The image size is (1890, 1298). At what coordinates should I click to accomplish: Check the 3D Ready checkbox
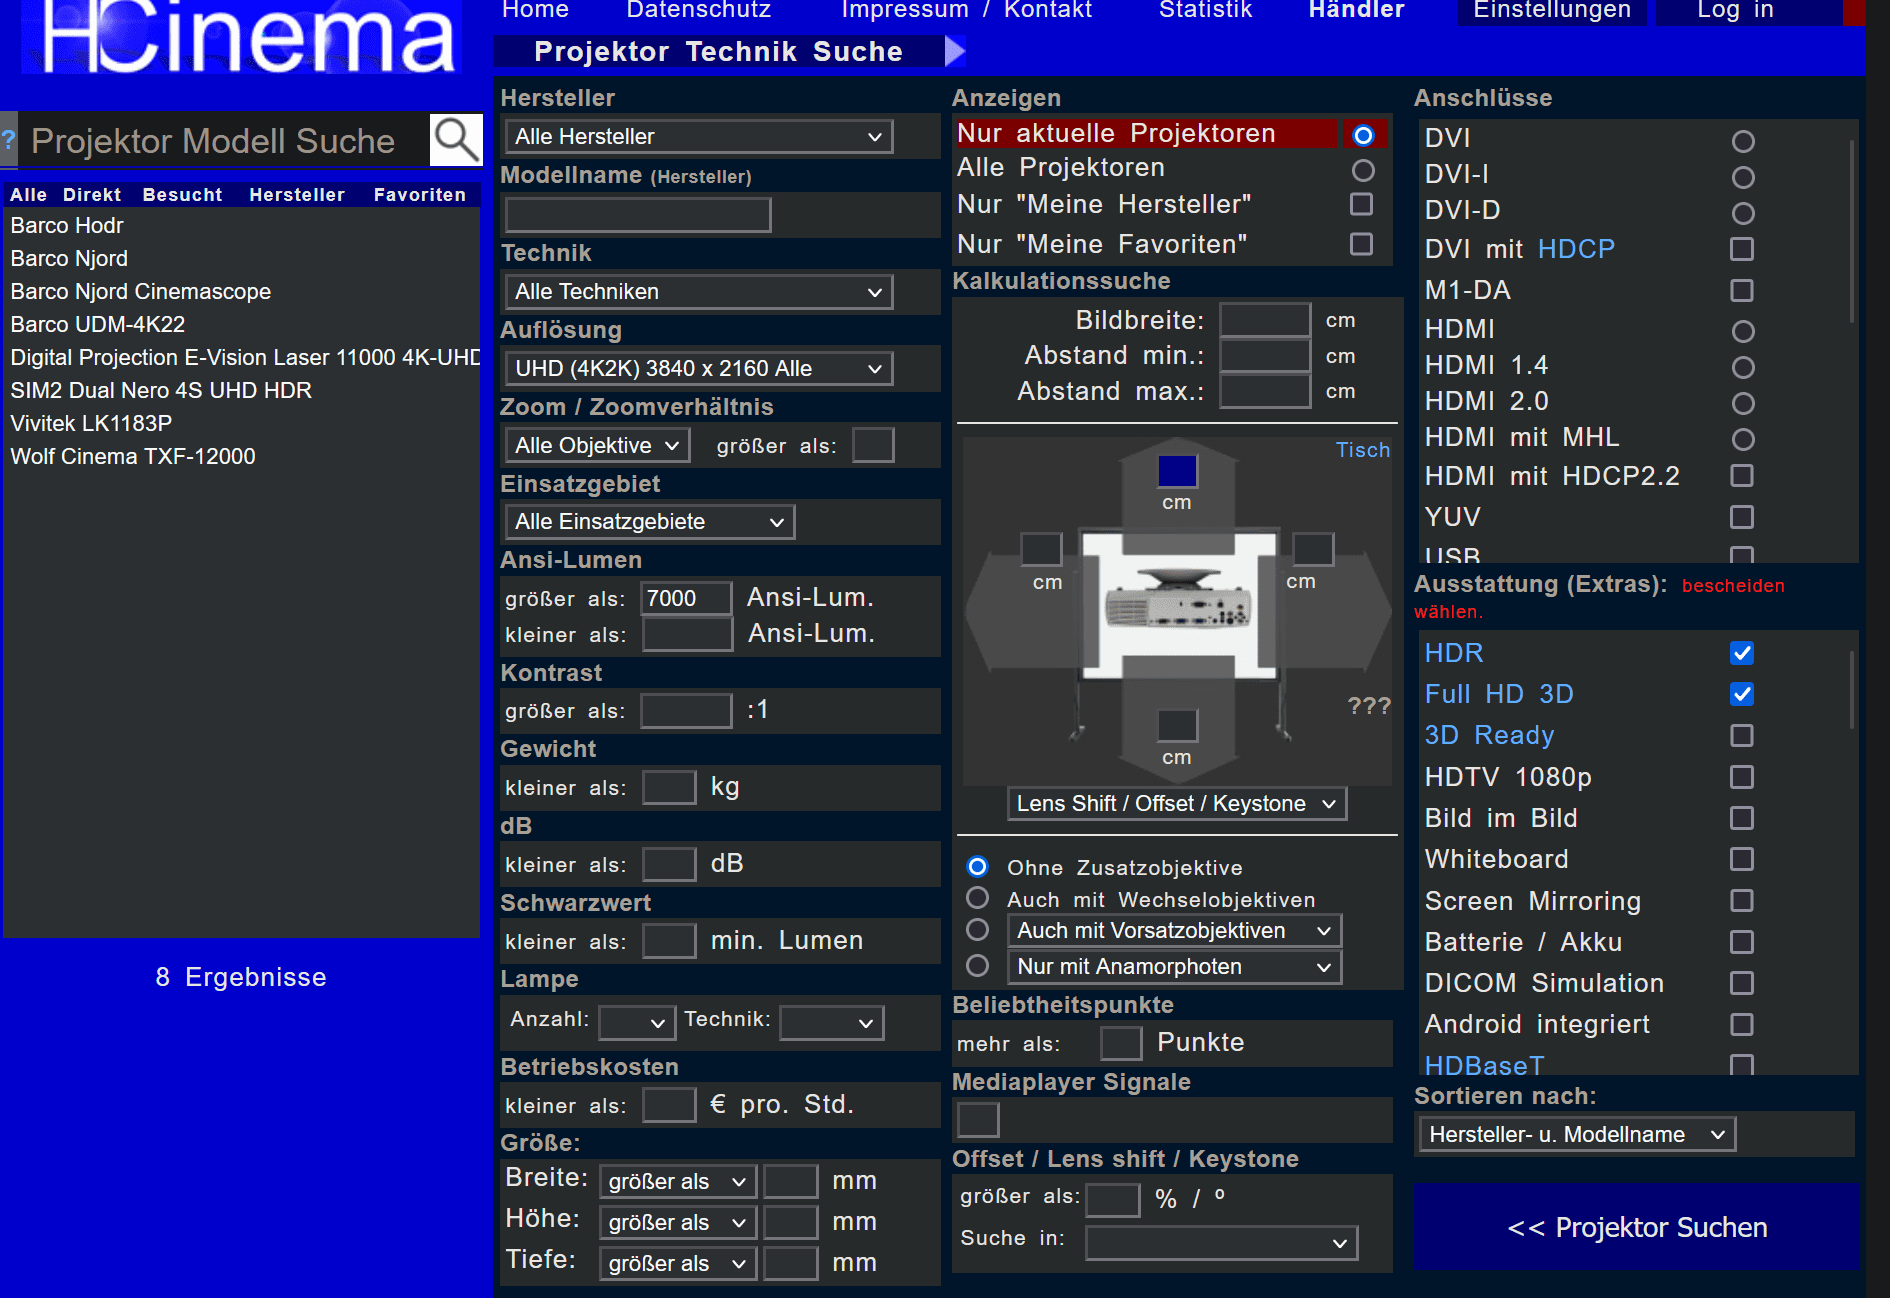[x=1742, y=736]
